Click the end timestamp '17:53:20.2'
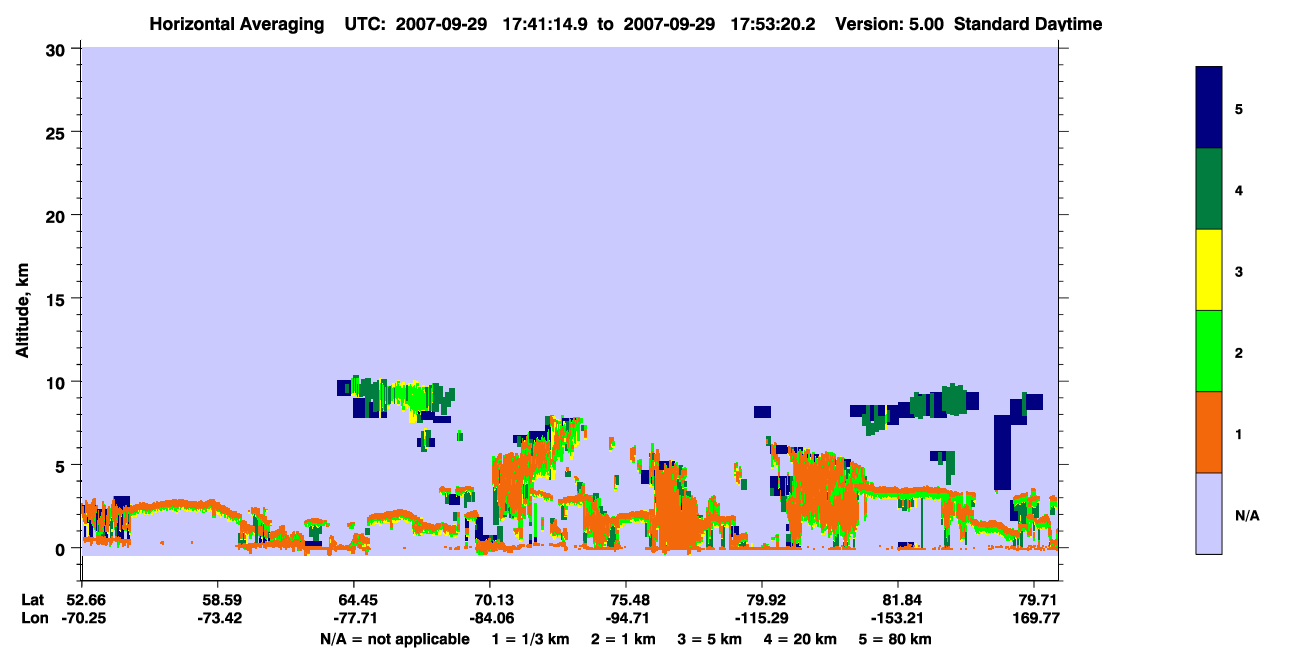The image size is (1300, 667). [x=771, y=24]
